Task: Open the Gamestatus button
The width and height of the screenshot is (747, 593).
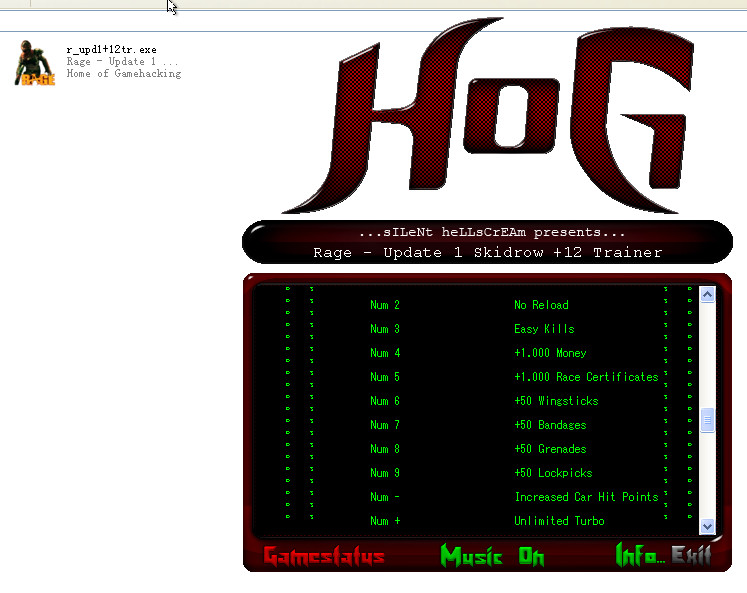Action: point(324,556)
